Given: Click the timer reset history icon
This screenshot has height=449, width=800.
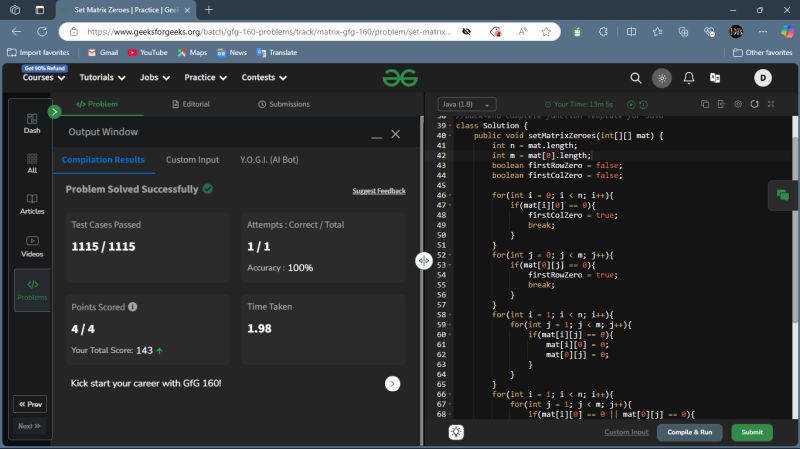Looking at the screenshot, I should click(643, 105).
